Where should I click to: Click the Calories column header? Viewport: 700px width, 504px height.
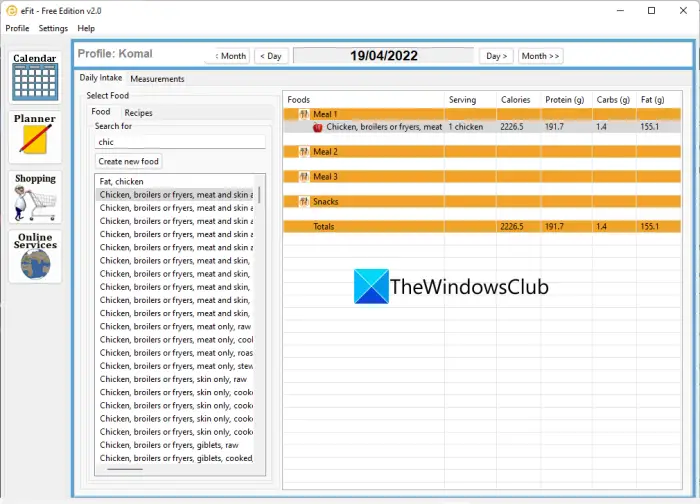518,100
